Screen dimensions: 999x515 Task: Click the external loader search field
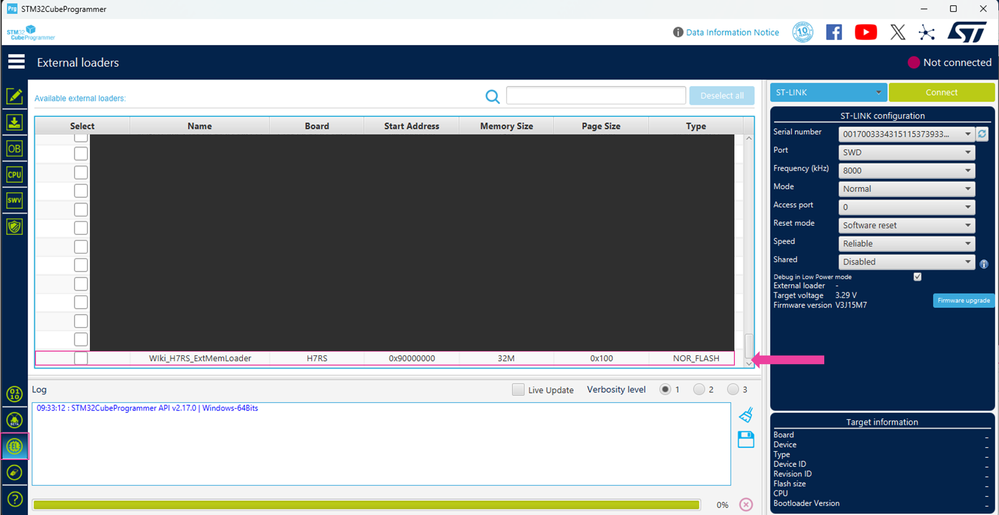point(596,96)
